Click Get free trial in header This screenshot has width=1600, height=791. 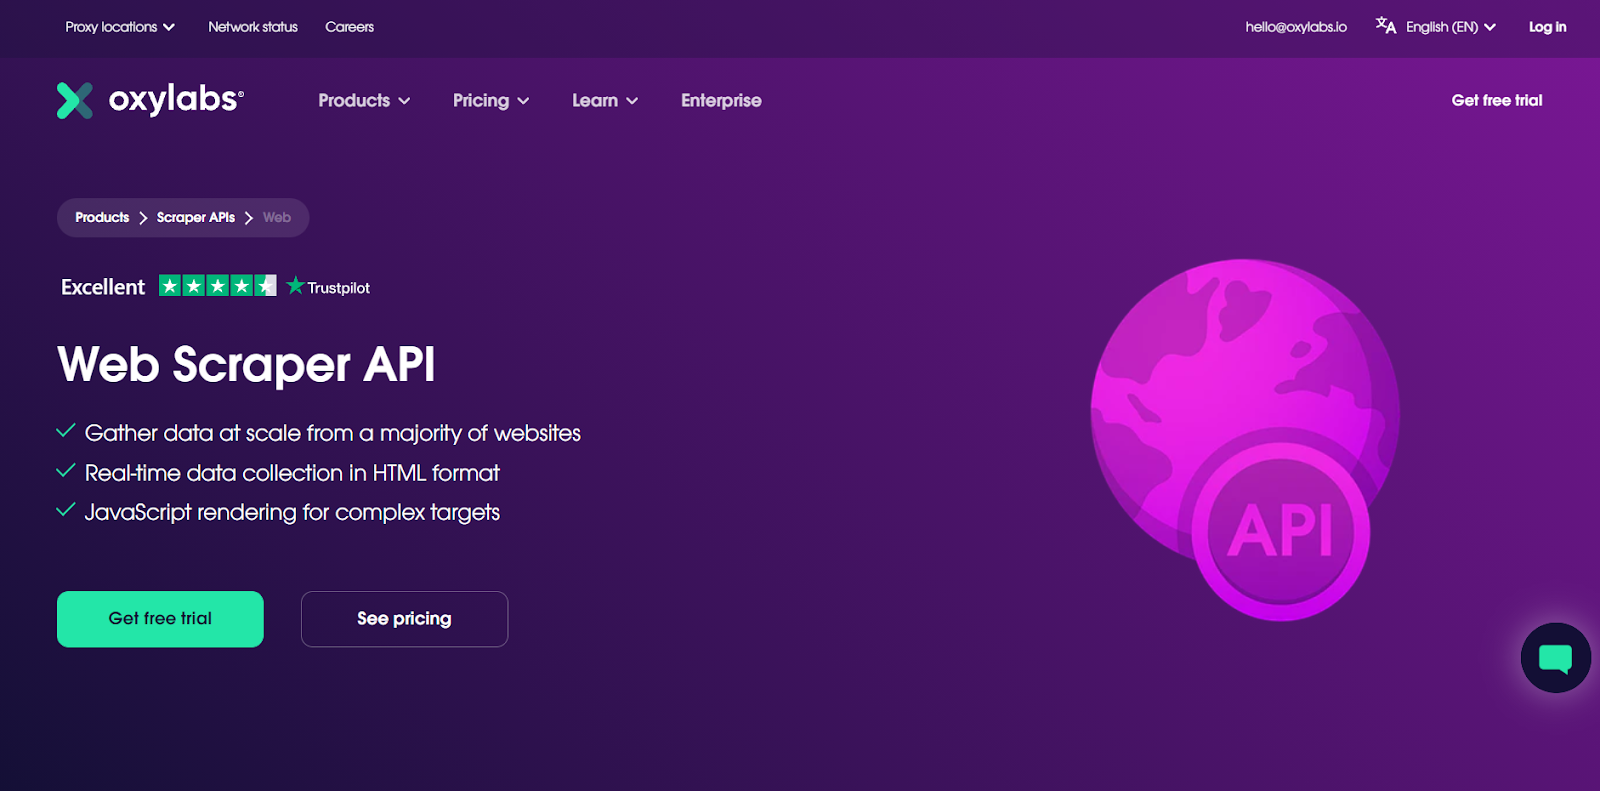(x=1497, y=100)
